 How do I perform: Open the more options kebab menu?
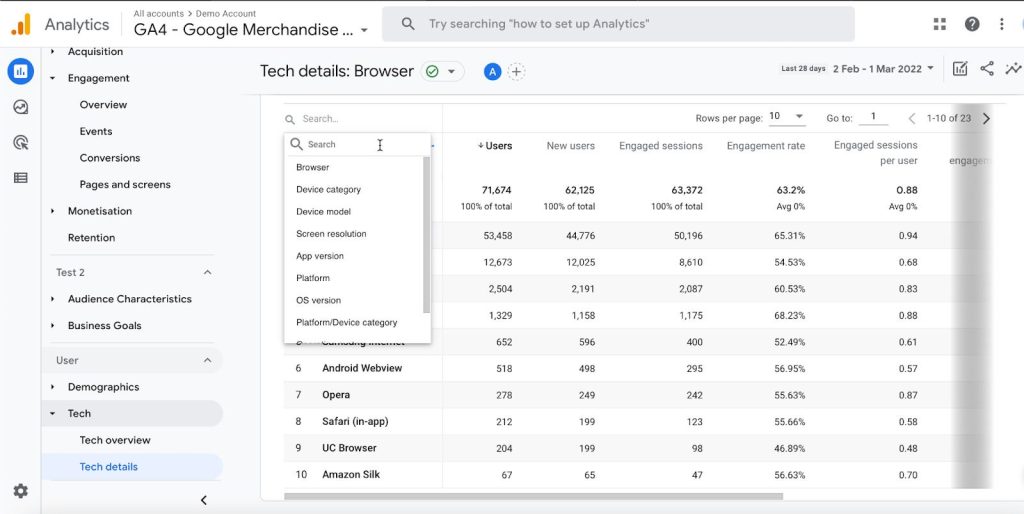[x=1002, y=24]
